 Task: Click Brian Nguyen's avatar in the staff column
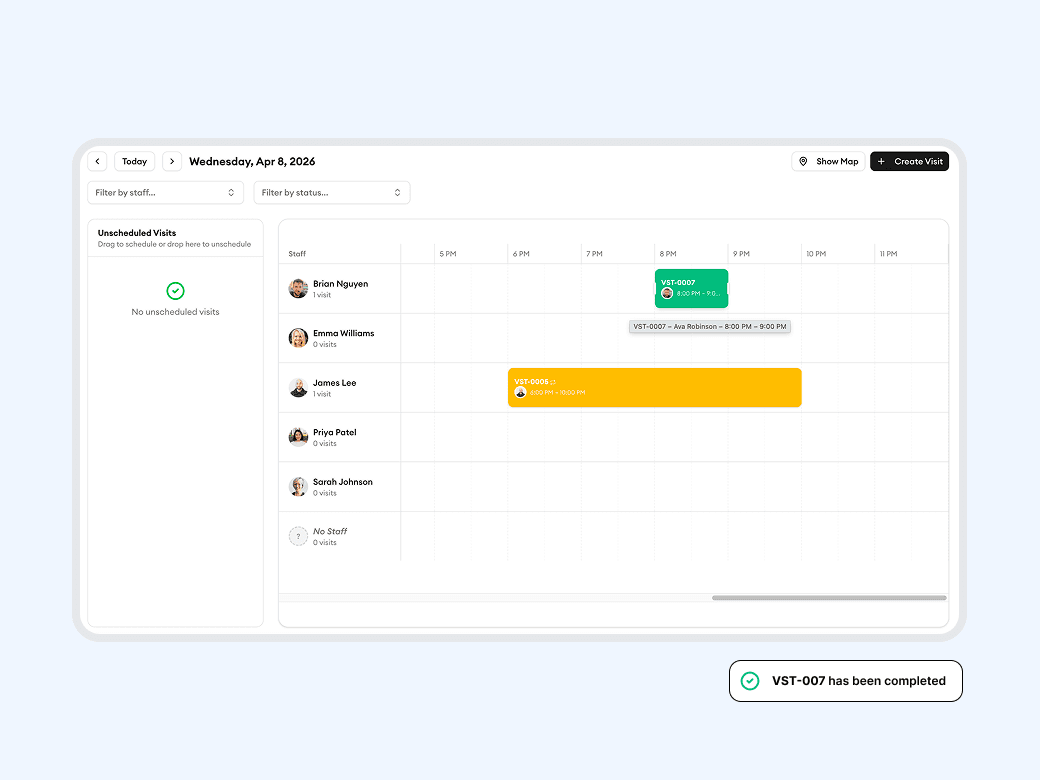tap(298, 287)
